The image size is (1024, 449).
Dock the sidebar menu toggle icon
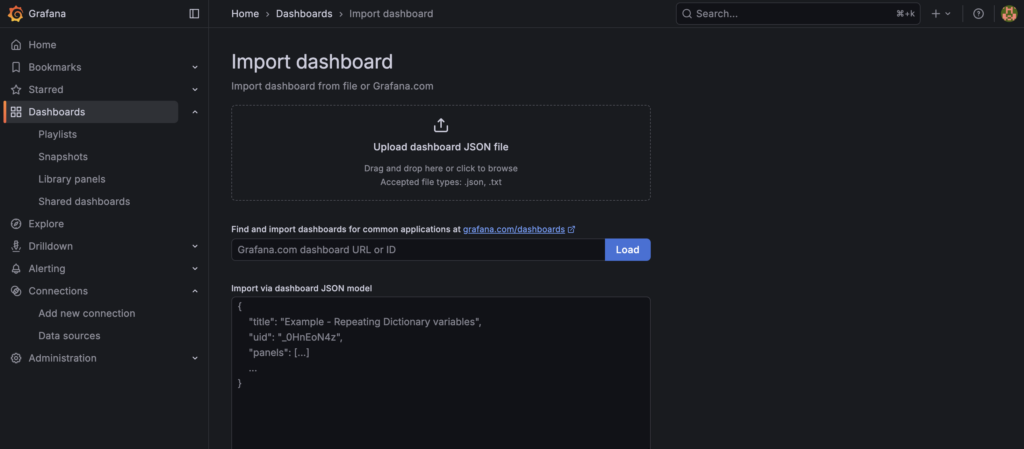(194, 14)
